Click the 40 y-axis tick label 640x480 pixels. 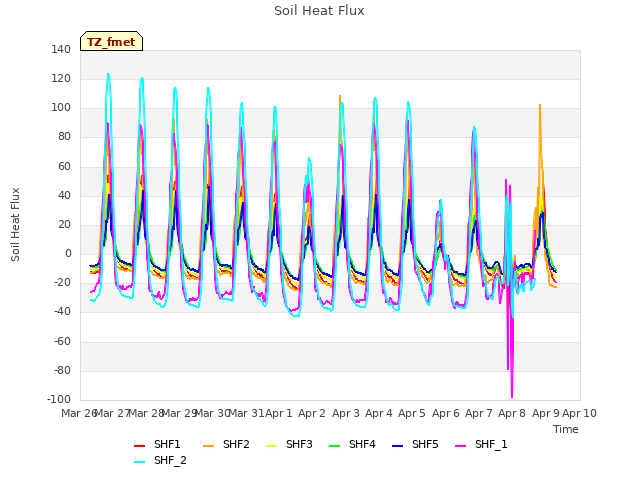coord(64,195)
